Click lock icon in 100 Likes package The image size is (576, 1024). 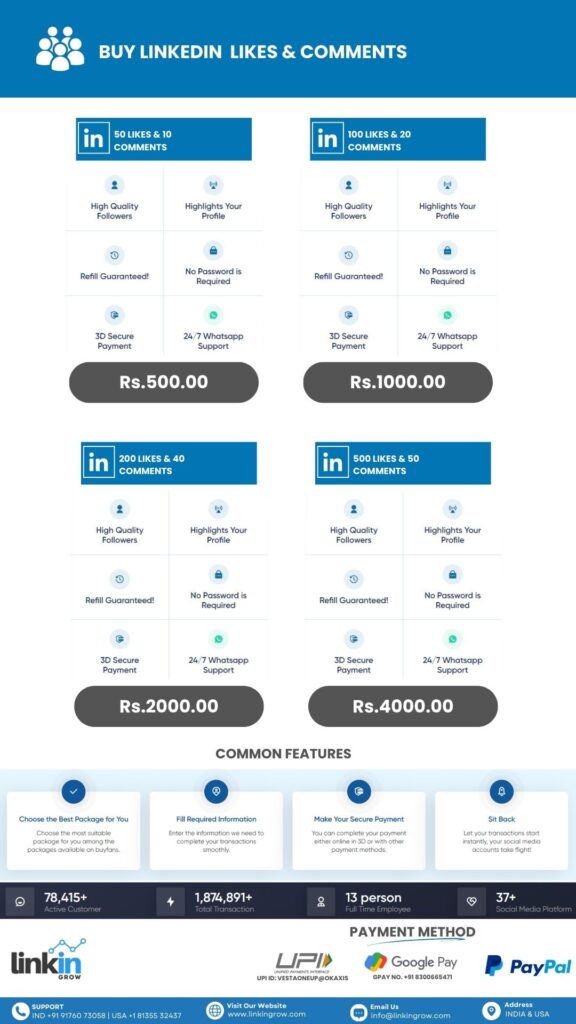447,250
